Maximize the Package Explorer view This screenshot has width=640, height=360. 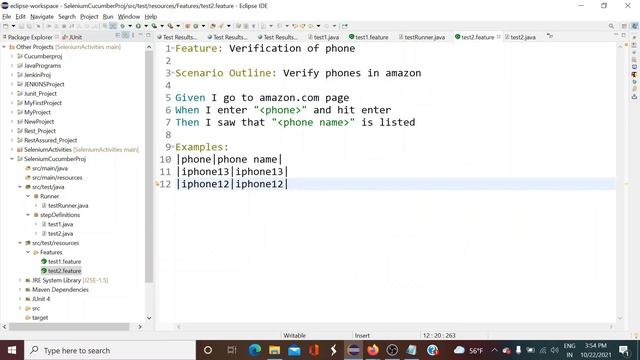148,36
